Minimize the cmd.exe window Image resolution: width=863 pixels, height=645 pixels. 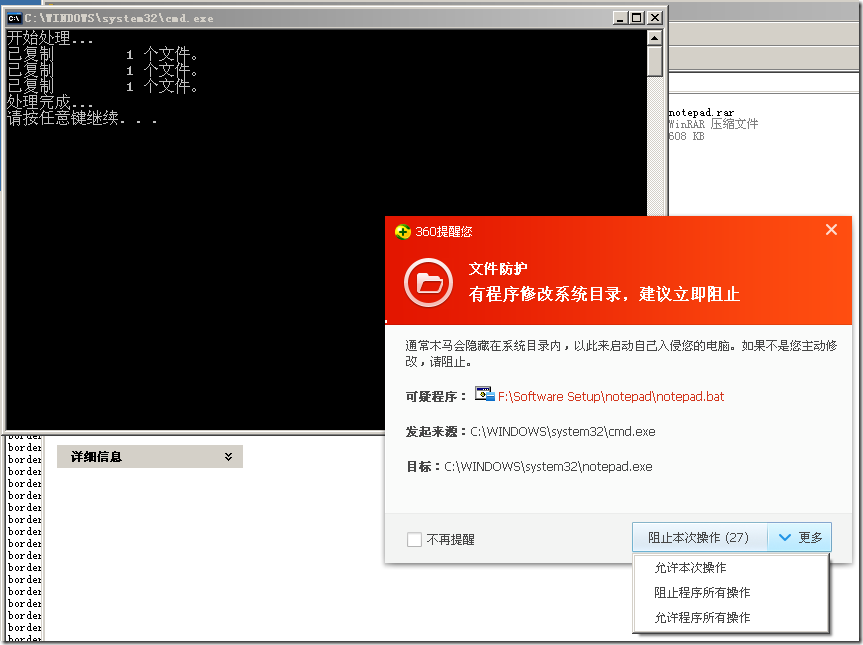point(620,18)
